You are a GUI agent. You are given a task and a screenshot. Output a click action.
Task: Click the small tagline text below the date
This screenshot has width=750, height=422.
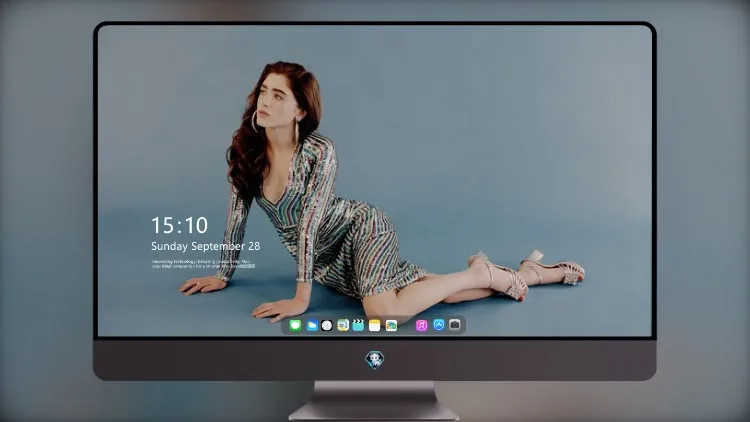(x=203, y=264)
